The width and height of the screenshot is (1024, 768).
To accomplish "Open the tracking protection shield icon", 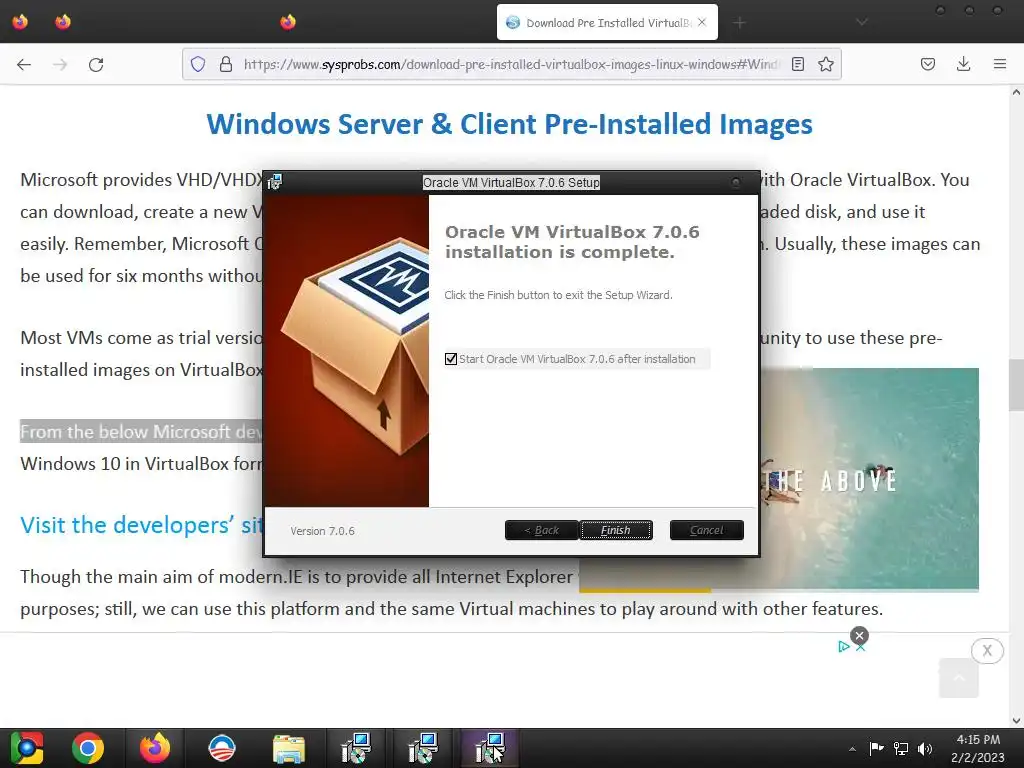I will point(198,64).
